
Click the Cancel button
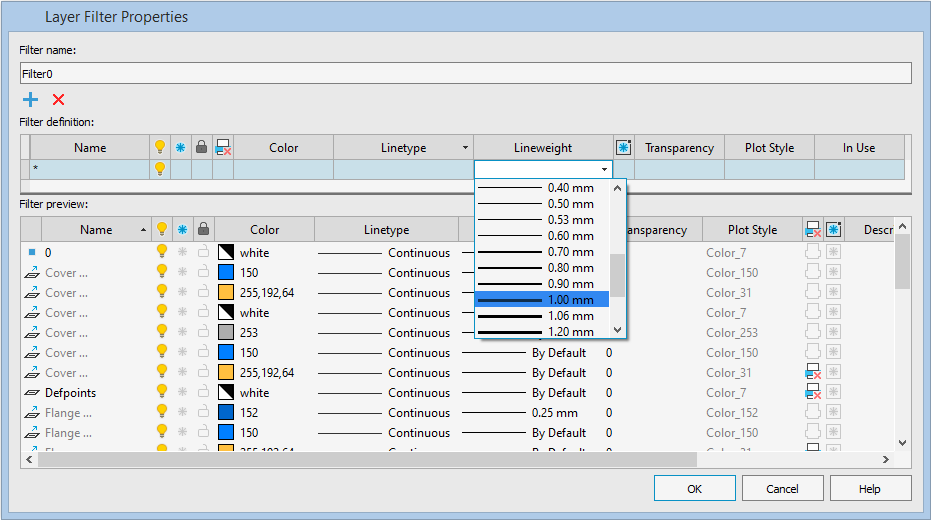point(782,488)
